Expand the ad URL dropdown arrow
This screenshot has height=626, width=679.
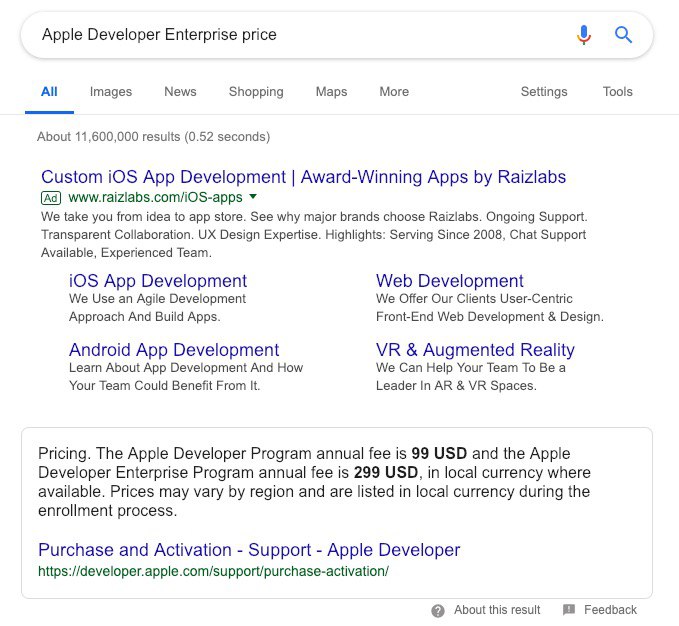(x=253, y=197)
